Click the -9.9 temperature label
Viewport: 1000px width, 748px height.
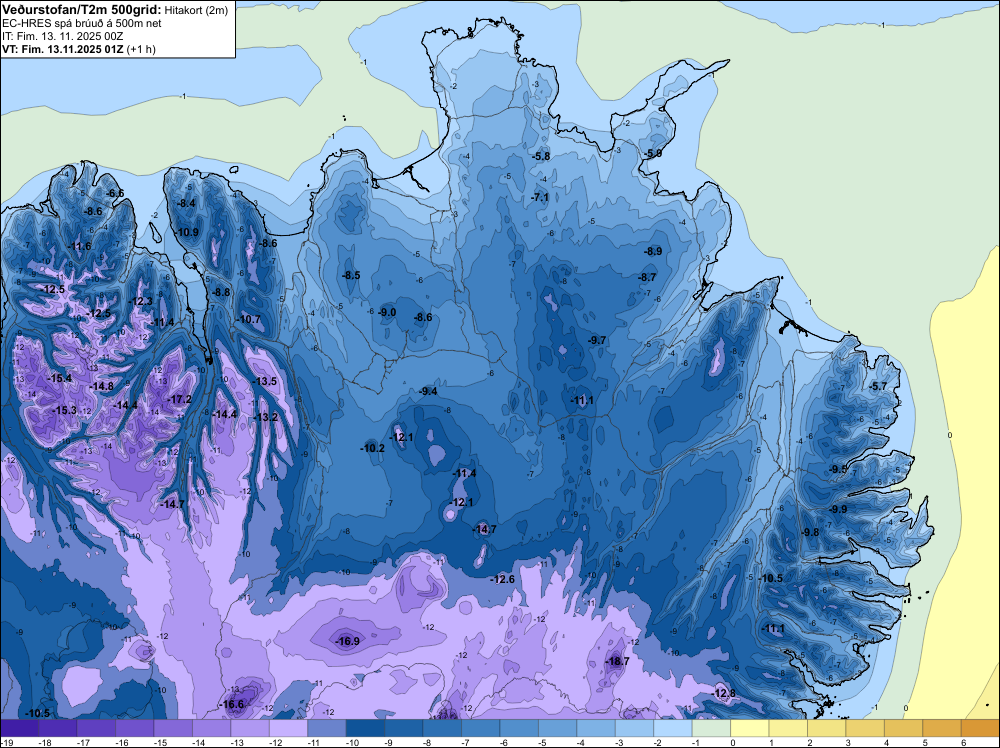pyautogui.click(x=837, y=509)
